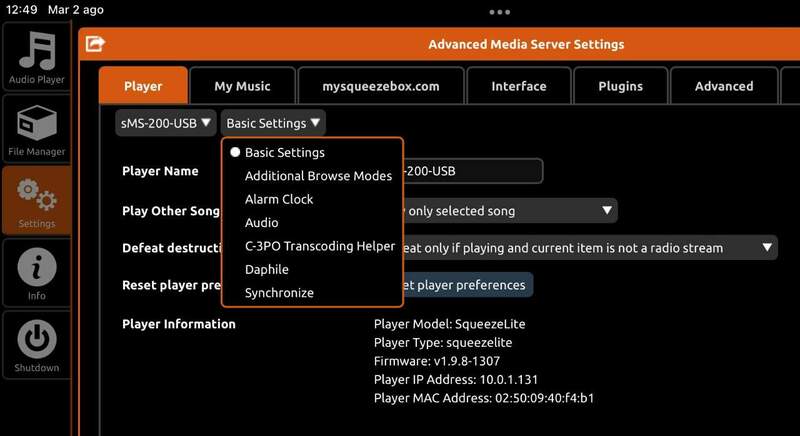The image size is (800, 436).
Task: Select Audio from the settings list
Action: point(262,223)
